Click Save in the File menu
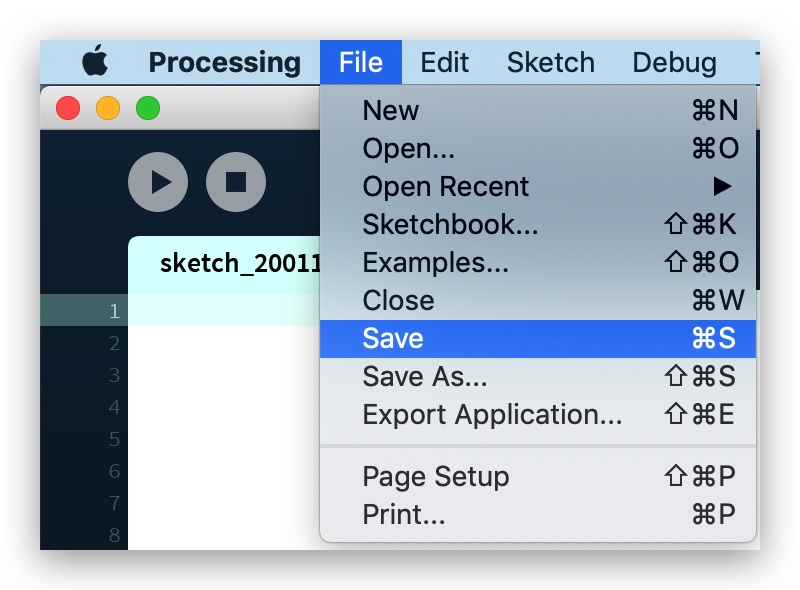 (538, 338)
